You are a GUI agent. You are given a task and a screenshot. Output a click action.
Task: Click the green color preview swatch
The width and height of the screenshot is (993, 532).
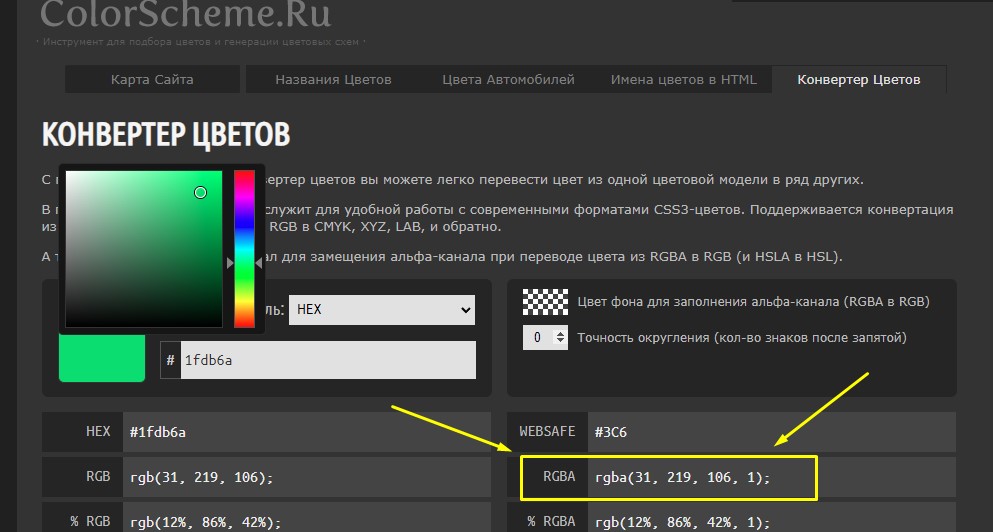102,359
